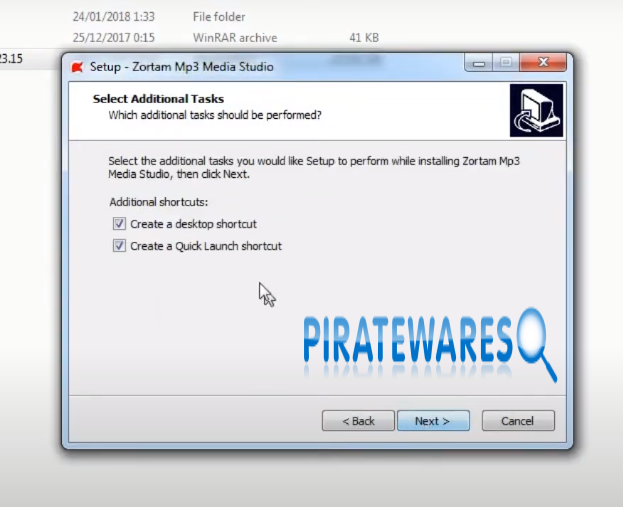The image size is (623, 507).
Task: Click the red Zortam icon in the title bar
Action: (78, 67)
